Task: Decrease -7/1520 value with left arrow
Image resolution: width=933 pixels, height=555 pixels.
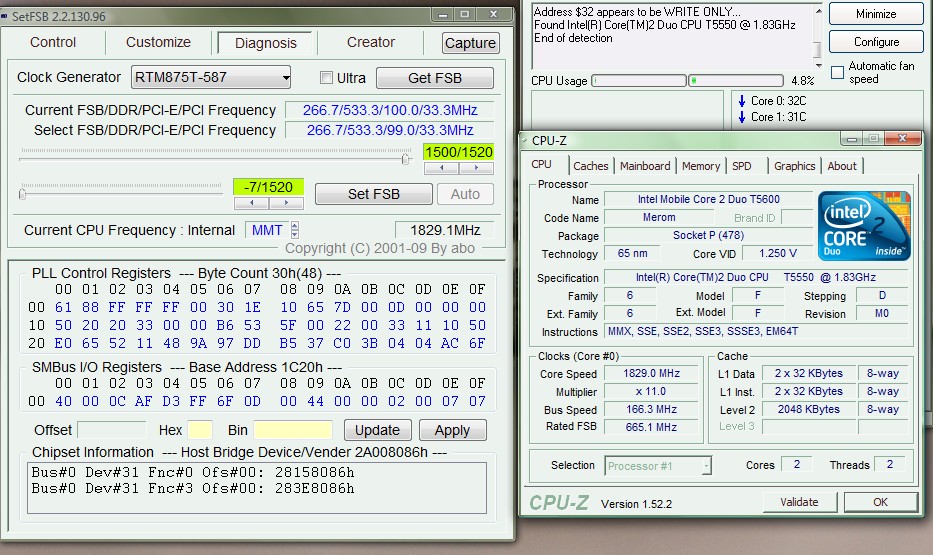Action: coord(251,203)
